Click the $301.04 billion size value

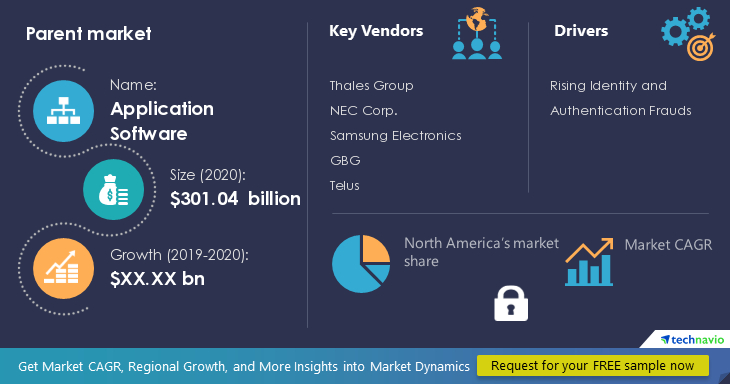(x=235, y=199)
